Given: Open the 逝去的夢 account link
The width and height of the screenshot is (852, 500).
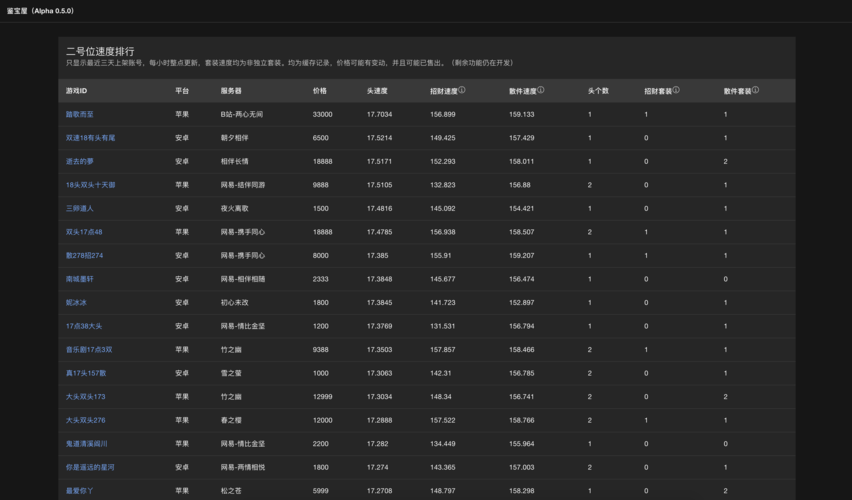Looking at the screenshot, I should click(x=80, y=161).
